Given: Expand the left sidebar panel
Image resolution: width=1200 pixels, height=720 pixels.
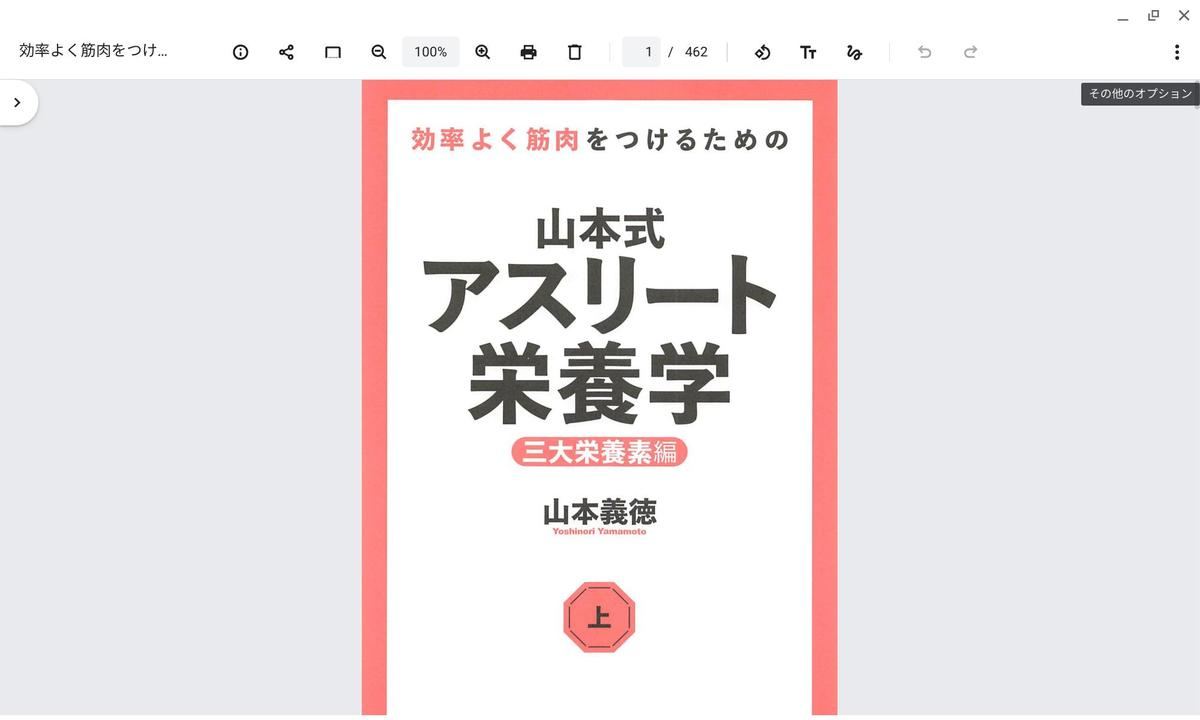Looking at the screenshot, I should (17, 102).
